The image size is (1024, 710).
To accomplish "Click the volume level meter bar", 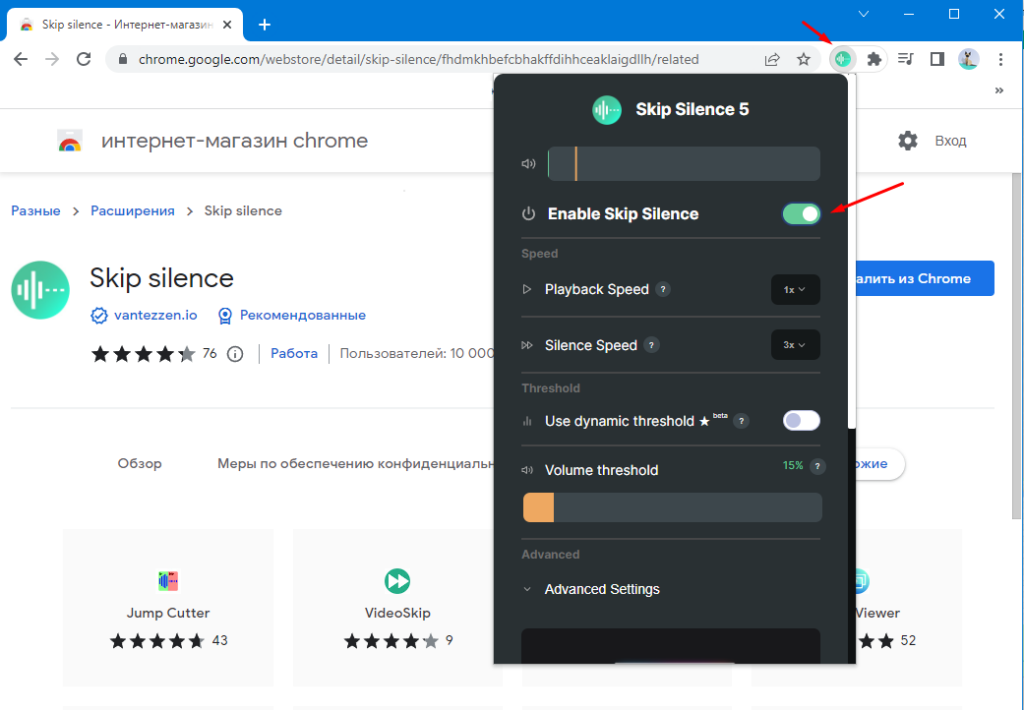I will [684, 163].
